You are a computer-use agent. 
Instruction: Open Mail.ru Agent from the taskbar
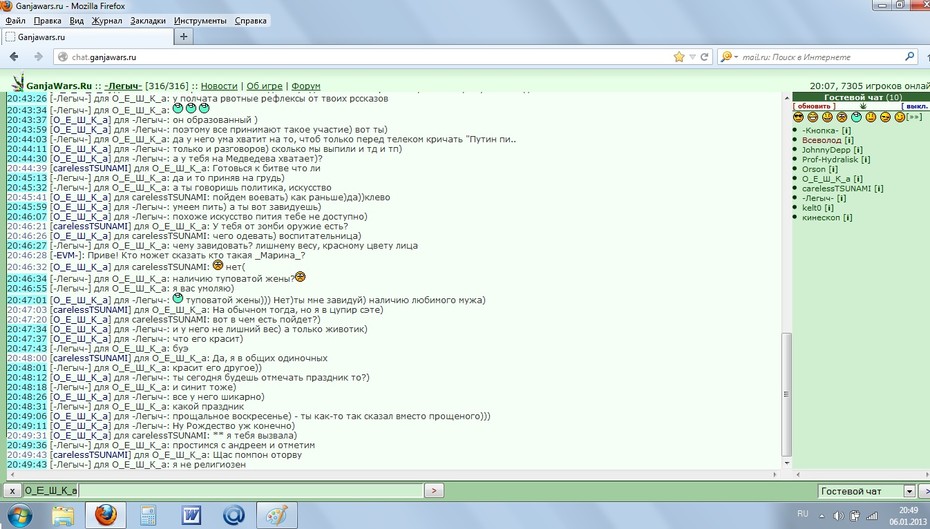[234, 515]
